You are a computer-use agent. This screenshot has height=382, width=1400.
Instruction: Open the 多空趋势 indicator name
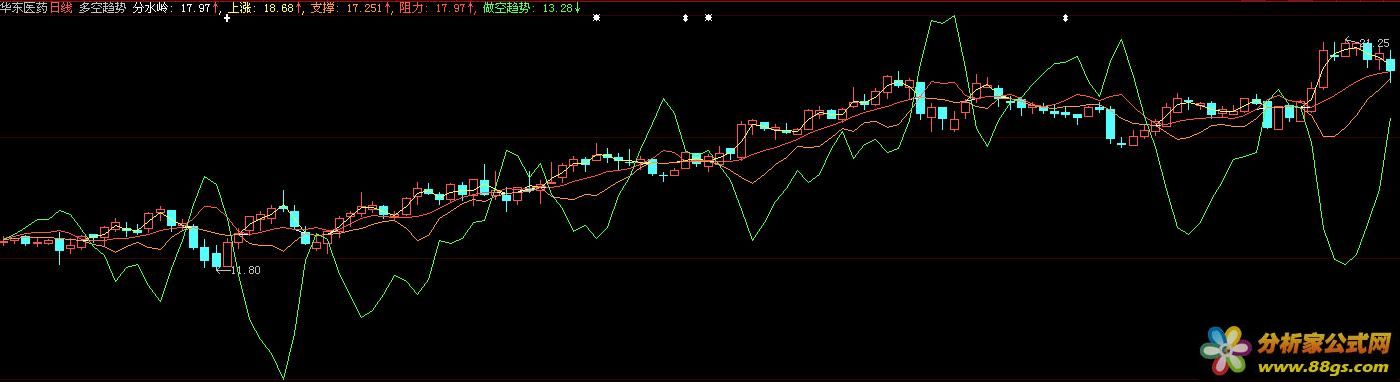[x=102, y=7]
